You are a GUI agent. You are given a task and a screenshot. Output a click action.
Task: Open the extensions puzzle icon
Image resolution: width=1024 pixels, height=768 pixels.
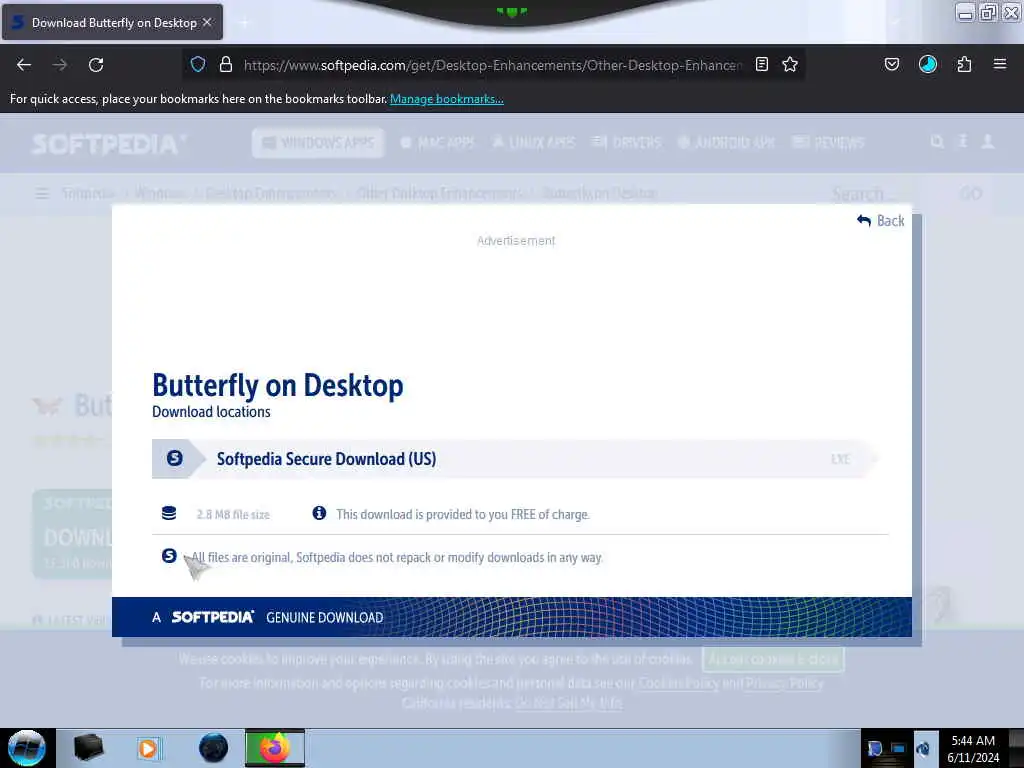pos(965,64)
